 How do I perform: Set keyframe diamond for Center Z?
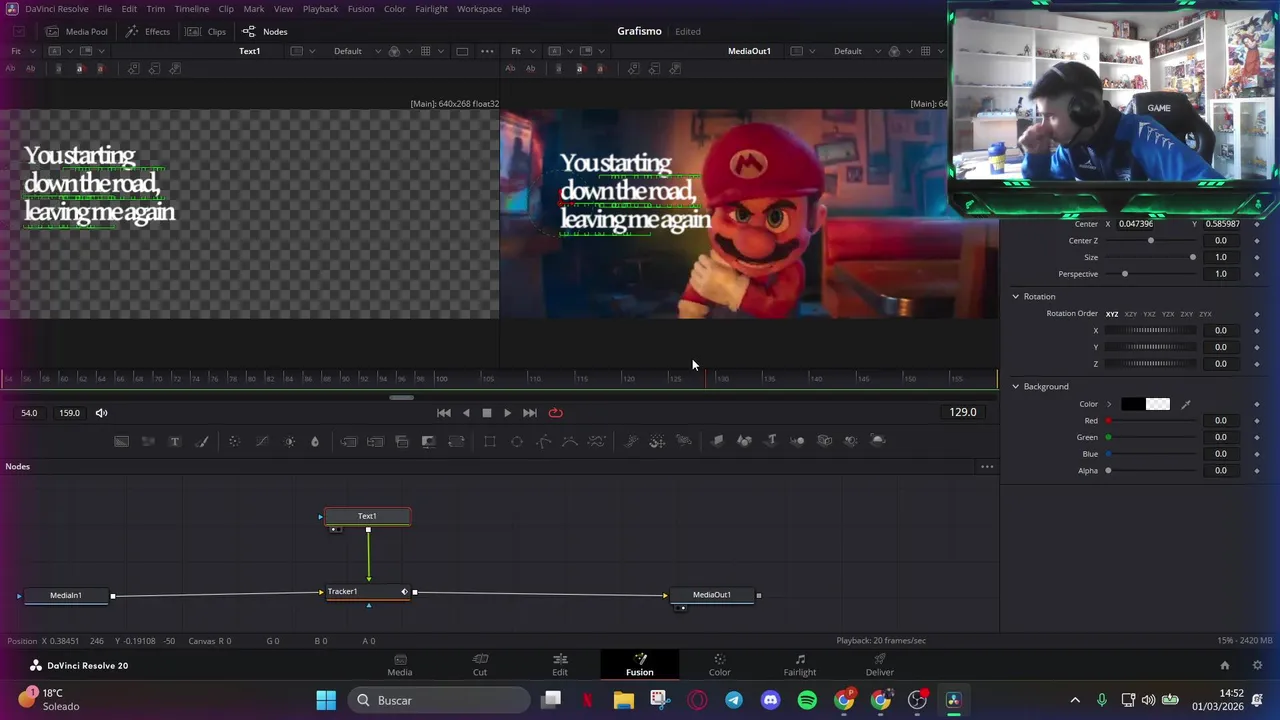coord(1257,241)
